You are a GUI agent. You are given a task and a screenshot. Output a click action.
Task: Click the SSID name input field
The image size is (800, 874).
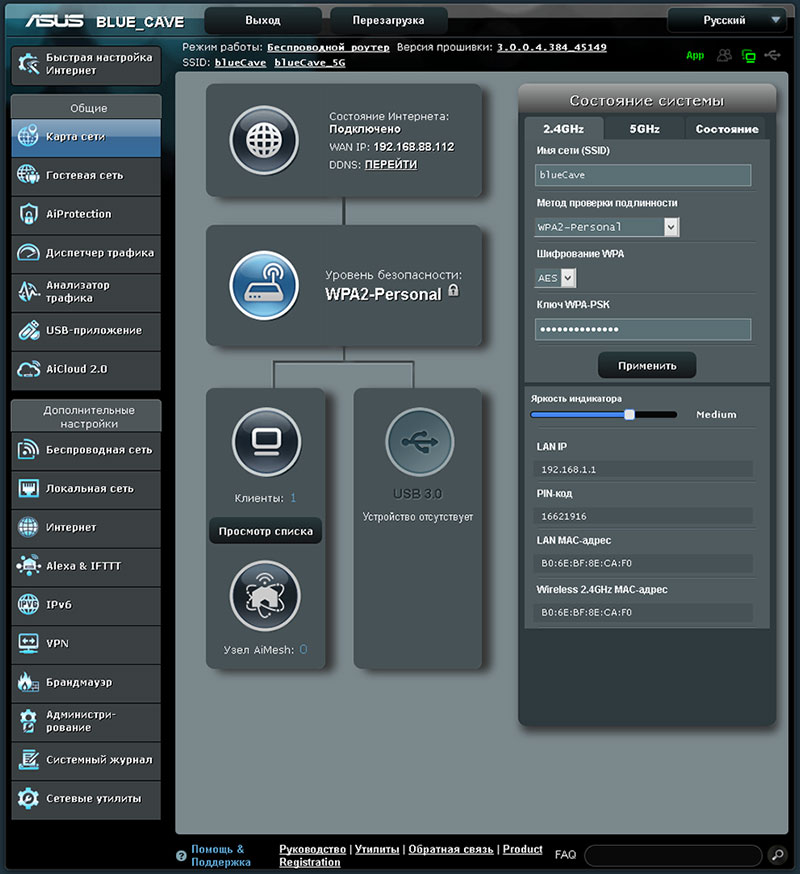click(643, 175)
